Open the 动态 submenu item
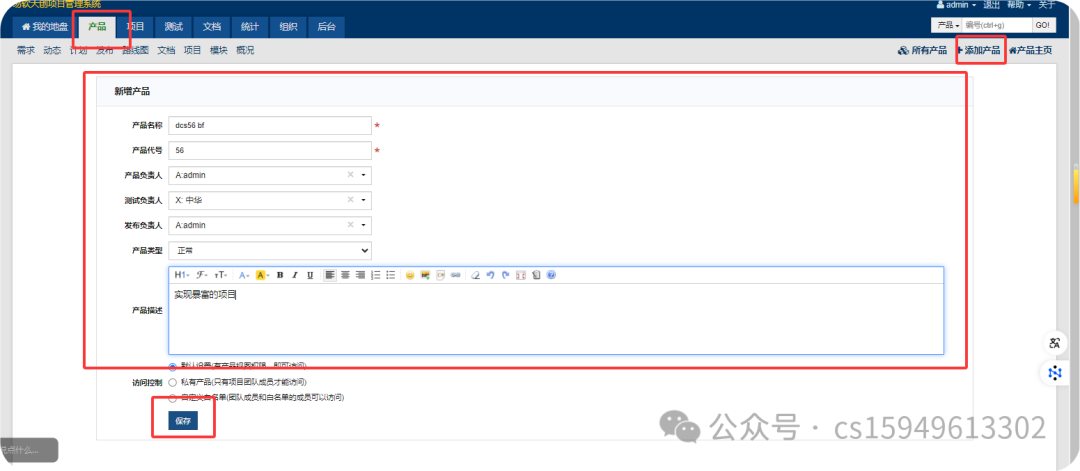The image size is (1080, 471). tap(52, 50)
